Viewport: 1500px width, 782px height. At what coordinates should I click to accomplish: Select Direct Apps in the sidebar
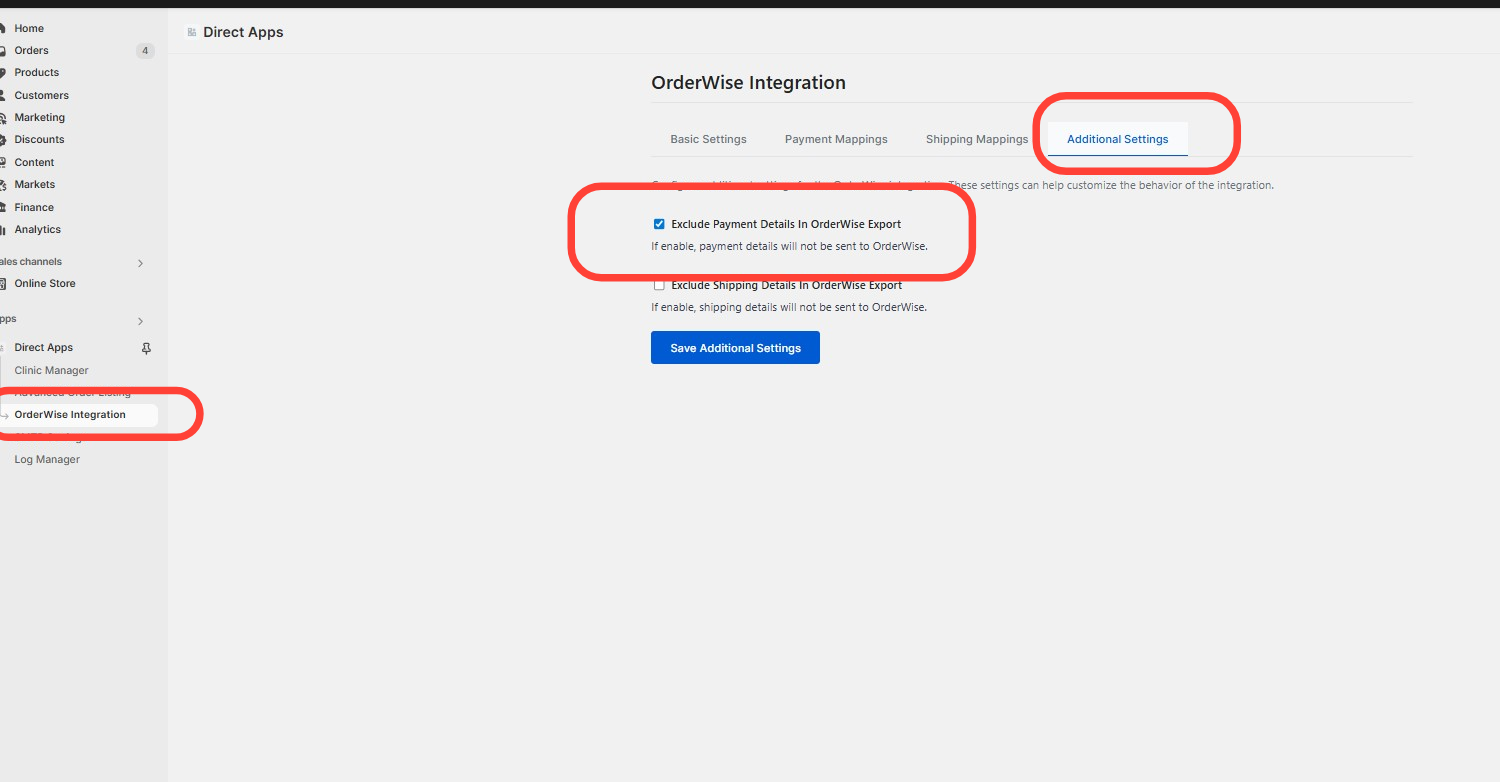tap(43, 347)
